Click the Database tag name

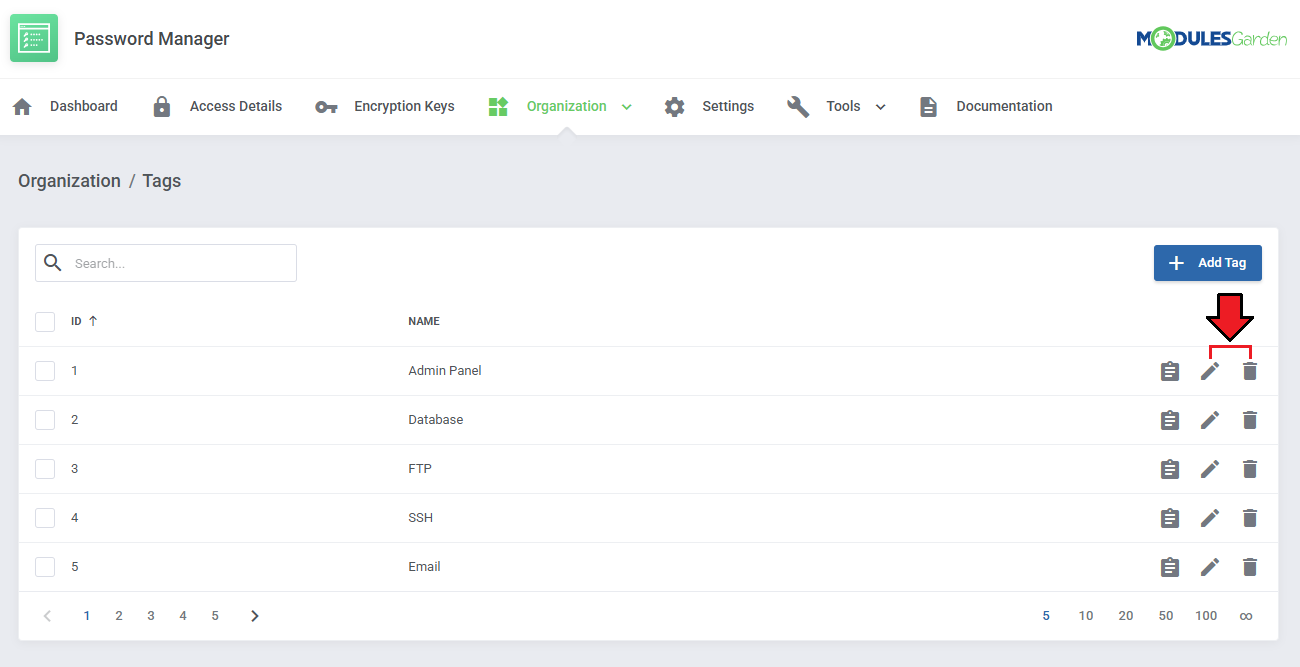[436, 420]
